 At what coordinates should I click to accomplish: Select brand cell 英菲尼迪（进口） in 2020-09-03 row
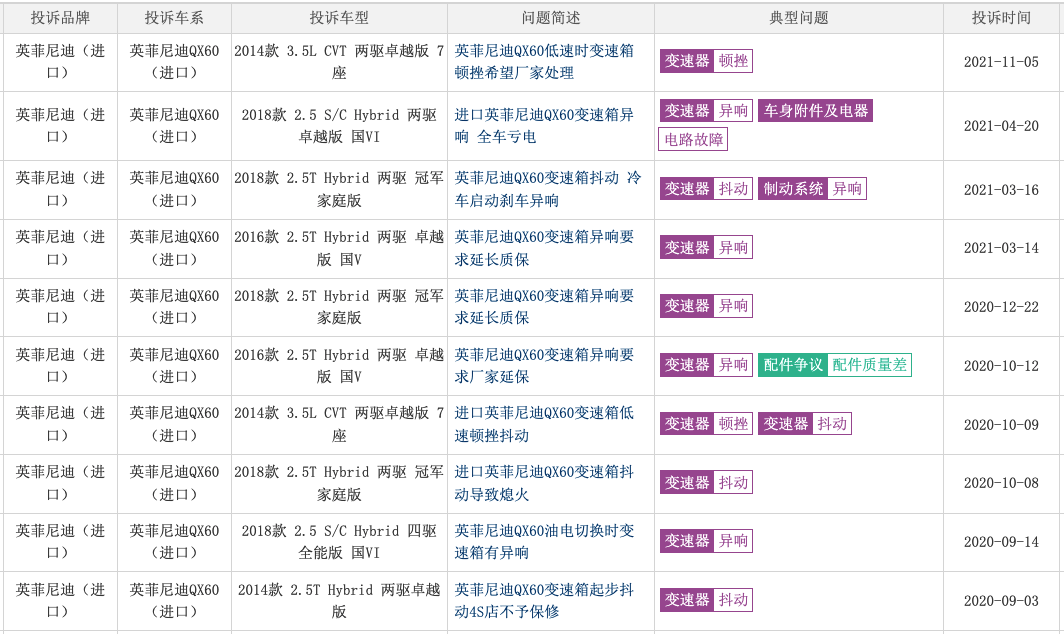pyautogui.click(x=60, y=601)
